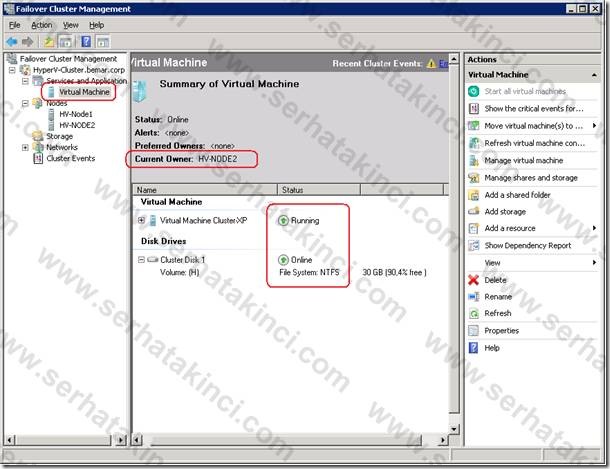Open the View menu in the menu bar
This screenshot has height=469, width=610.
pyautogui.click(x=70, y=25)
